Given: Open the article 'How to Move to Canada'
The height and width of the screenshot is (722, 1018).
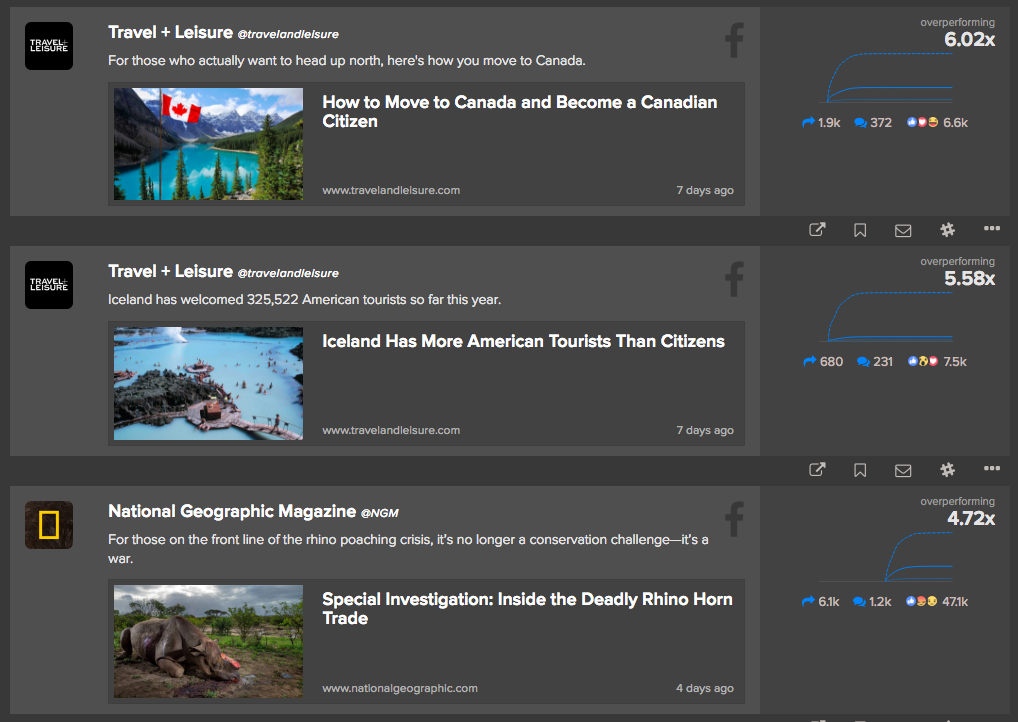Looking at the screenshot, I should click(x=518, y=111).
